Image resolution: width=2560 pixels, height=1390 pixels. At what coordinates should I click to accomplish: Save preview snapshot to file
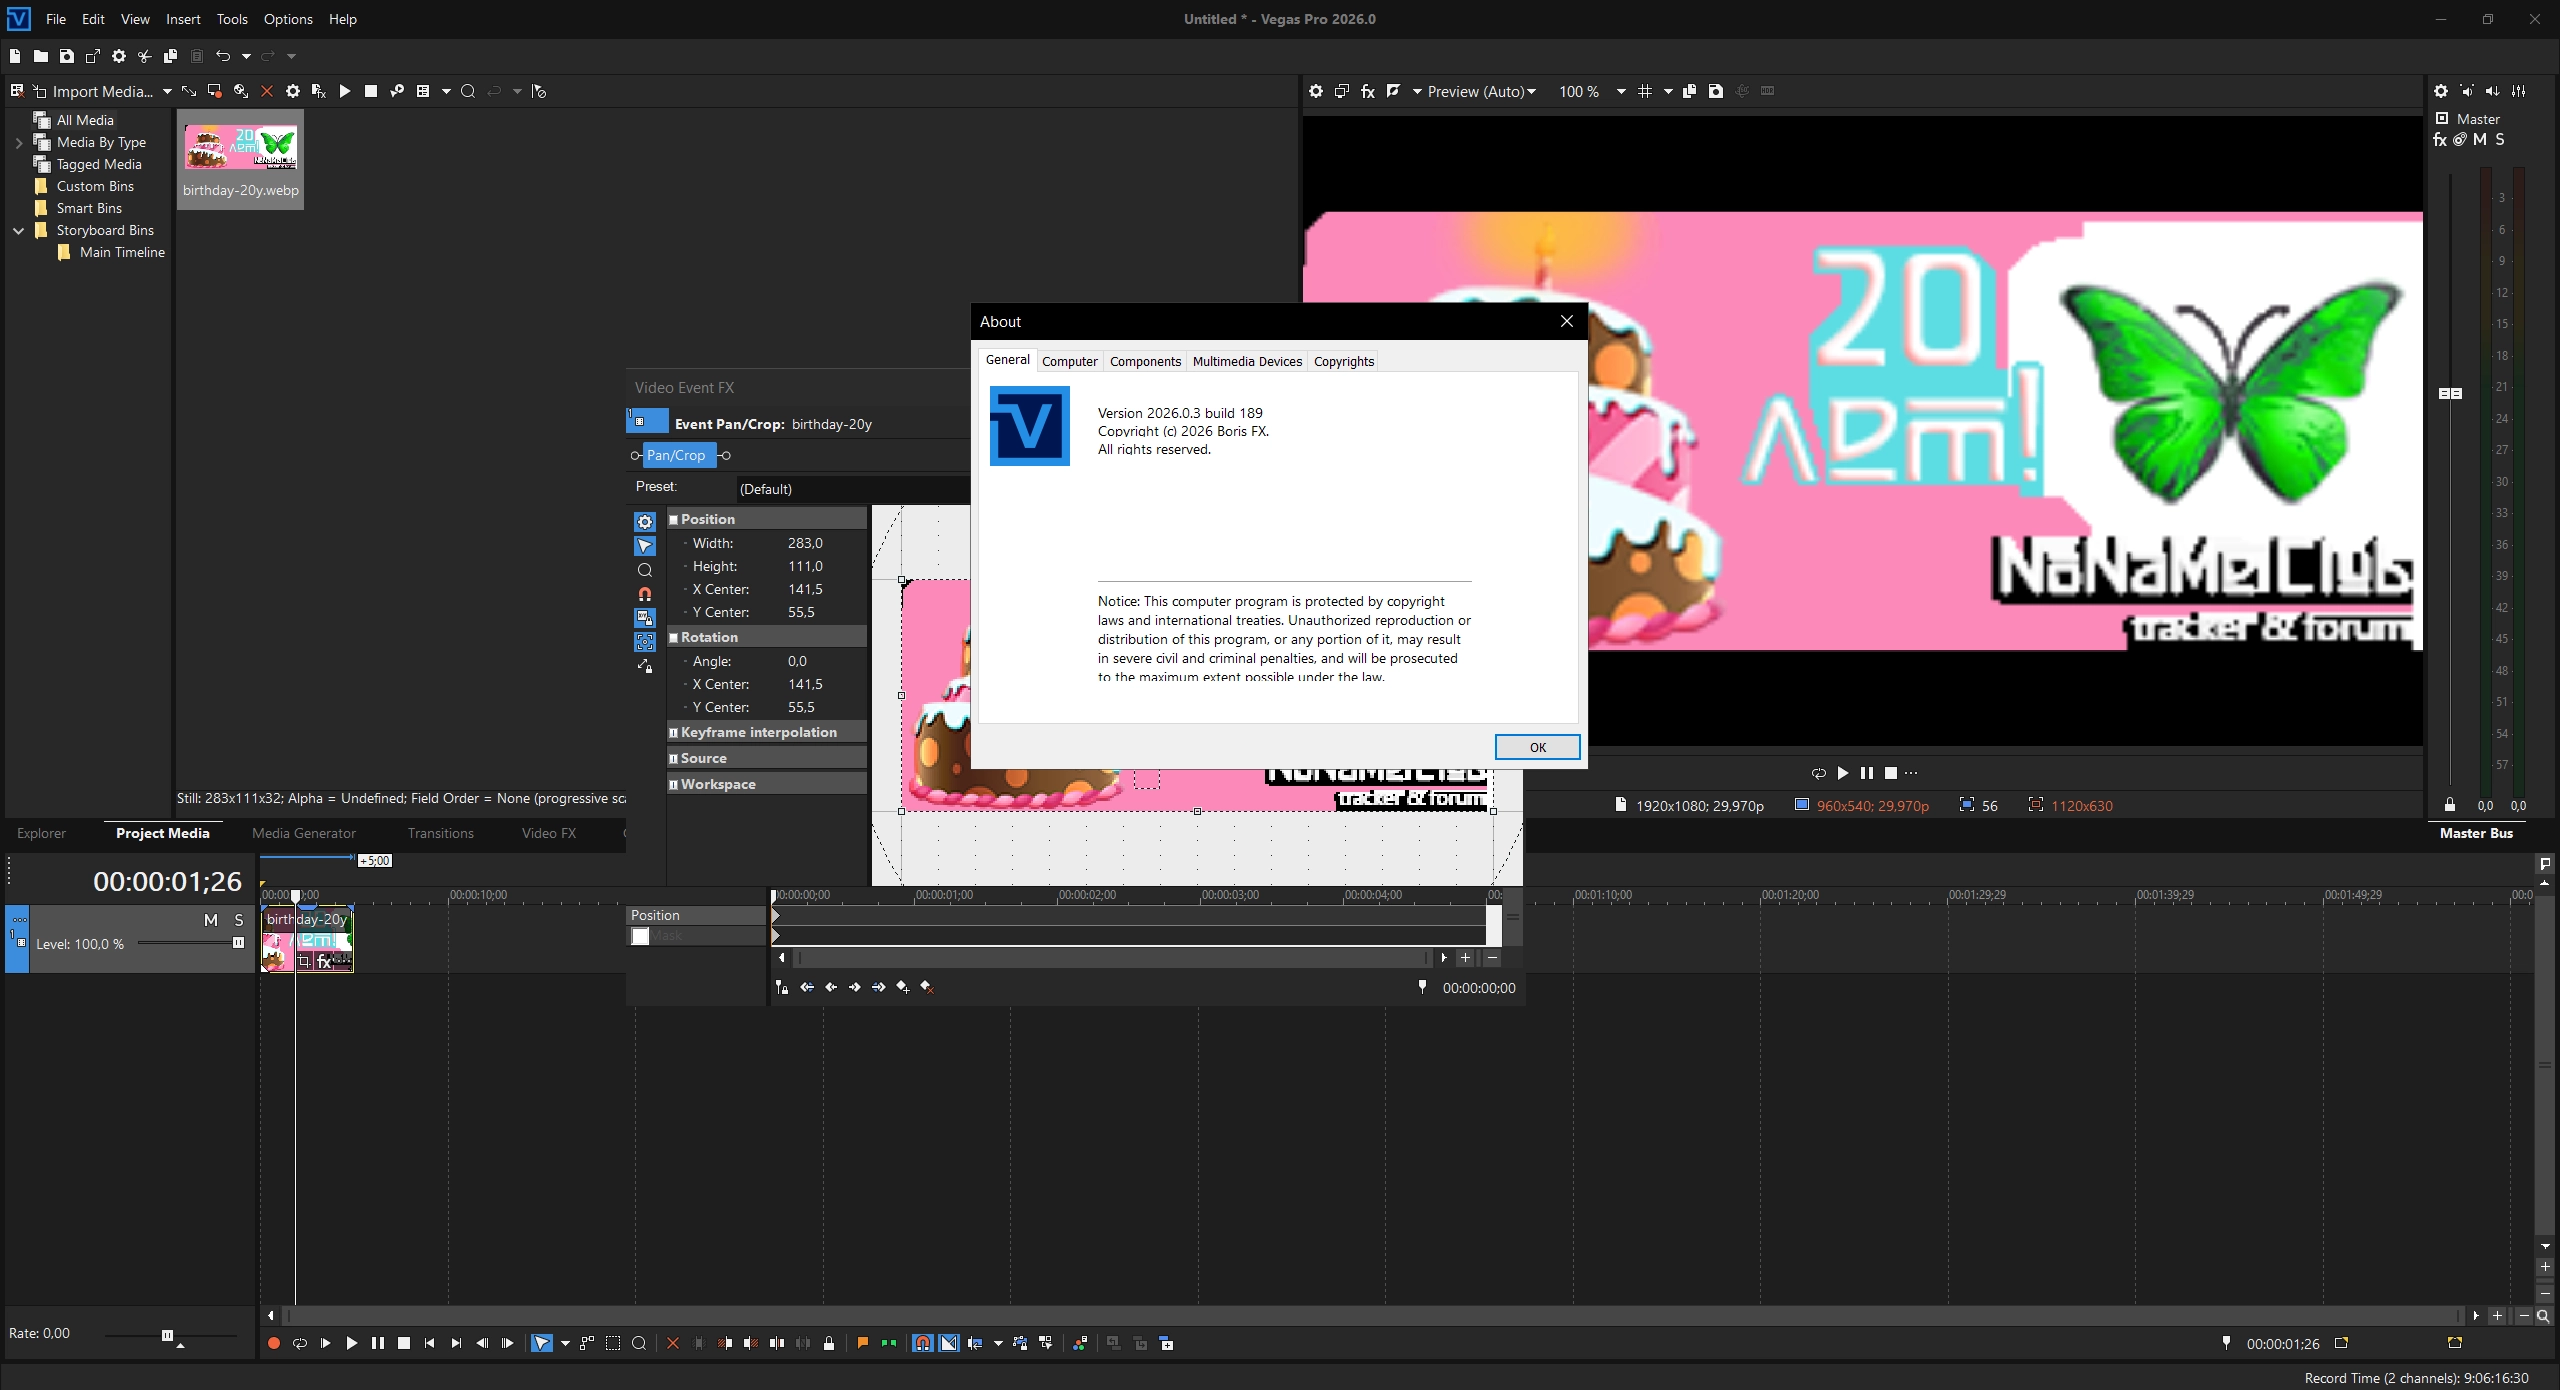point(1716,91)
